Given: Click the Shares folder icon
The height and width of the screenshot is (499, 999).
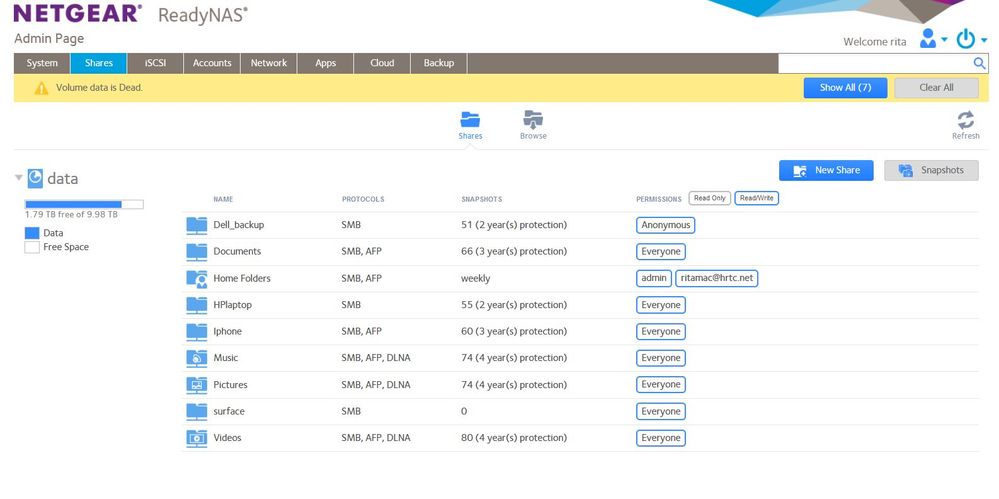Looking at the screenshot, I should click(x=470, y=119).
